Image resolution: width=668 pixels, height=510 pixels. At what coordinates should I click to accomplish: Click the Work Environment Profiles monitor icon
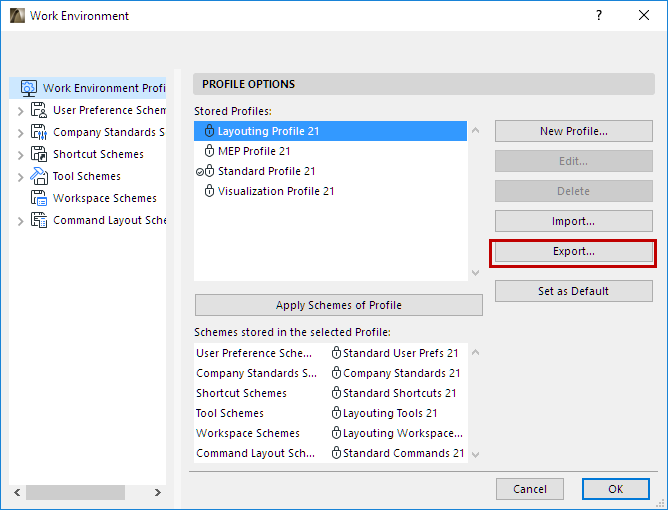pos(28,88)
